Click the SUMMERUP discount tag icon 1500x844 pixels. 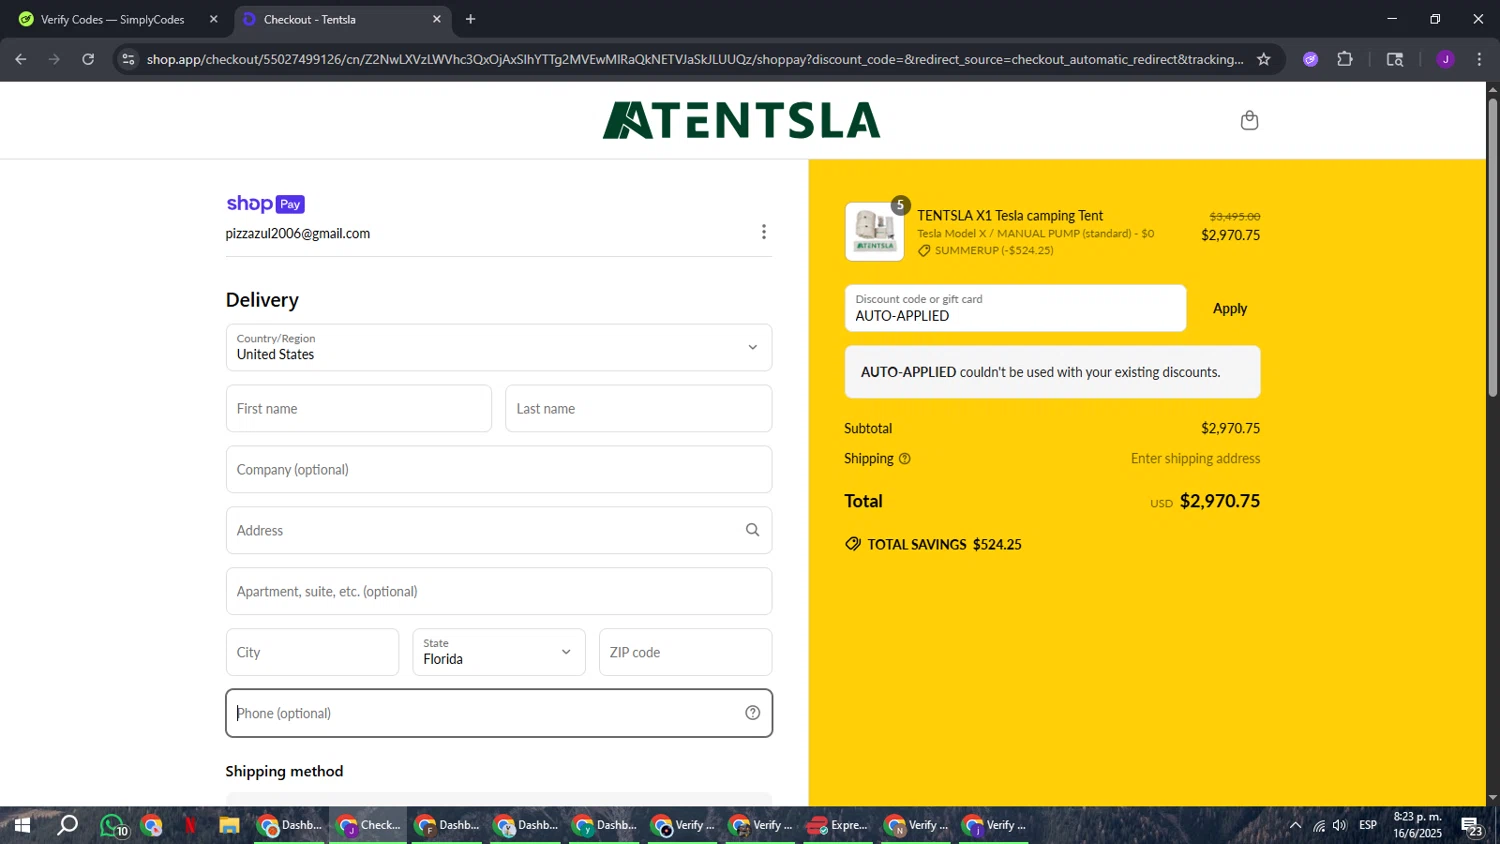[x=924, y=251]
